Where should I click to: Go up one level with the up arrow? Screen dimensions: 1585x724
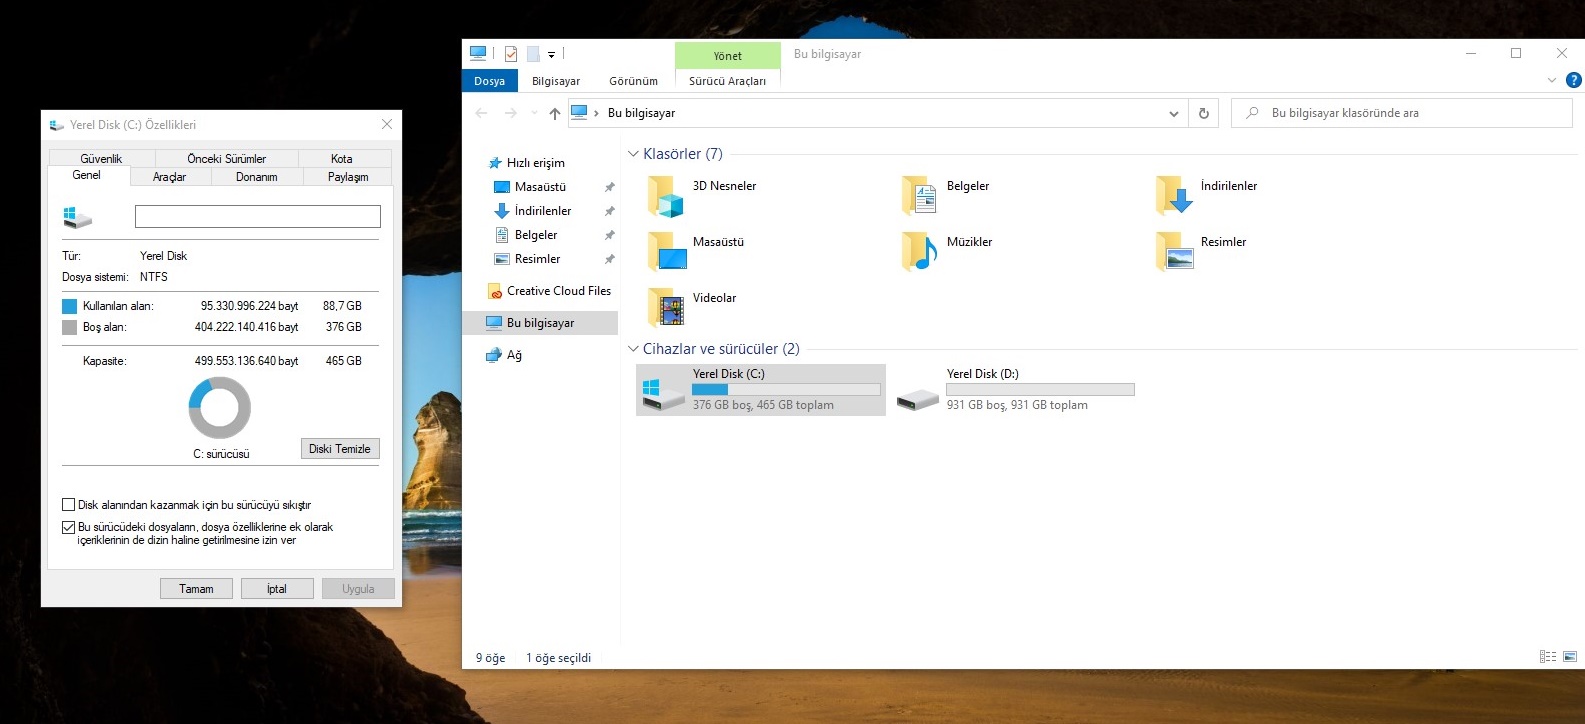click(555, 113)
